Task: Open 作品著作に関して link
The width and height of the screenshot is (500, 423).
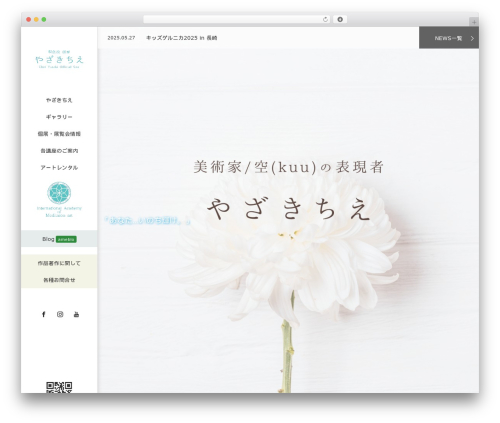Action: click(x=59, y=263)
